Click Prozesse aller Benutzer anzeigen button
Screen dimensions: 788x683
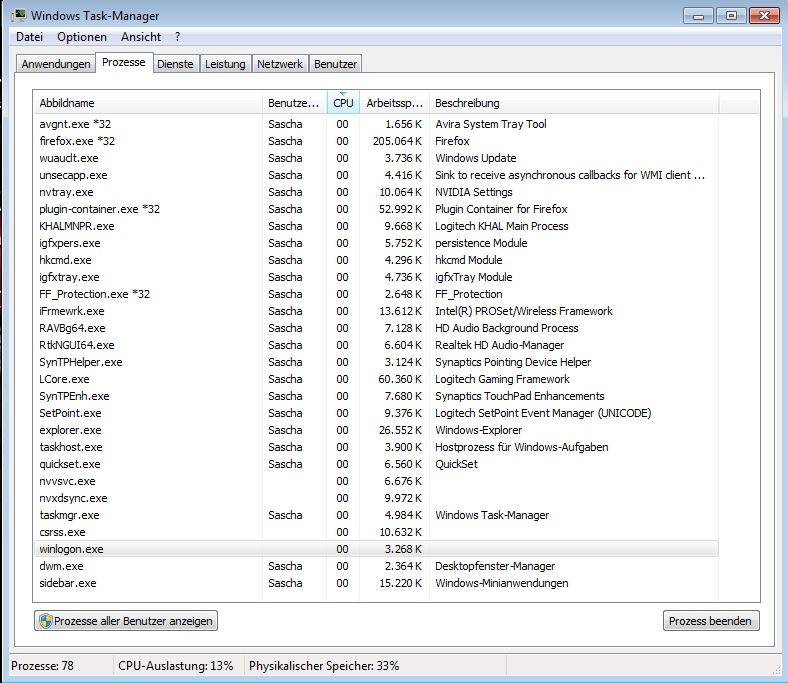click(126, 621)
